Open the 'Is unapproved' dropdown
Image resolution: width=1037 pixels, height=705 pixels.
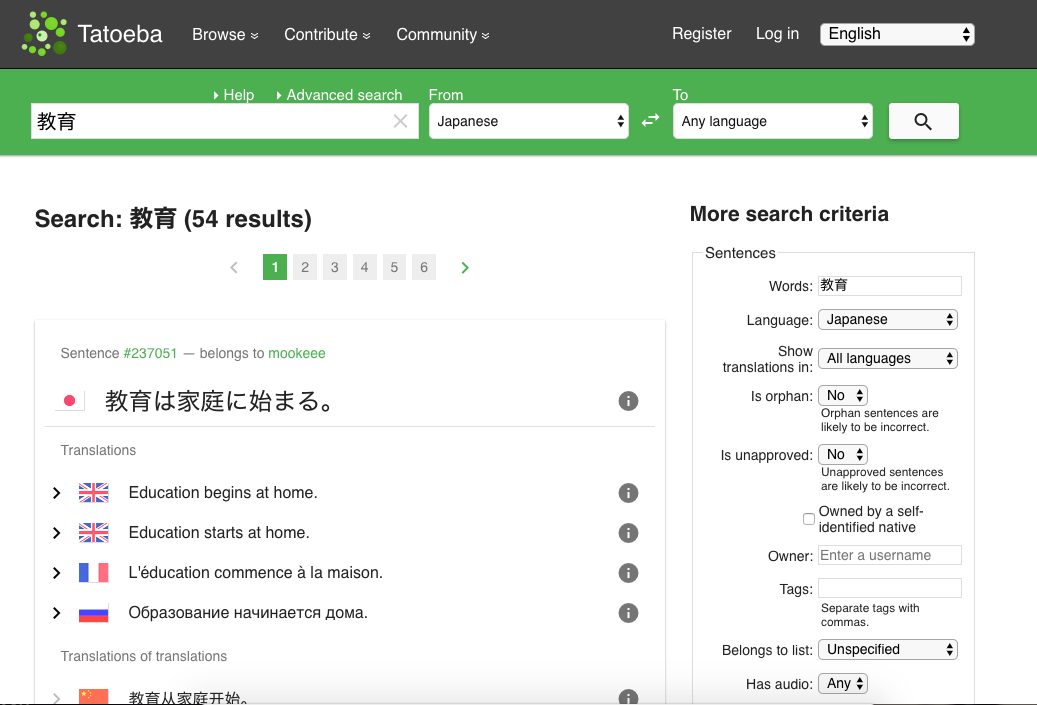(842, 454)
